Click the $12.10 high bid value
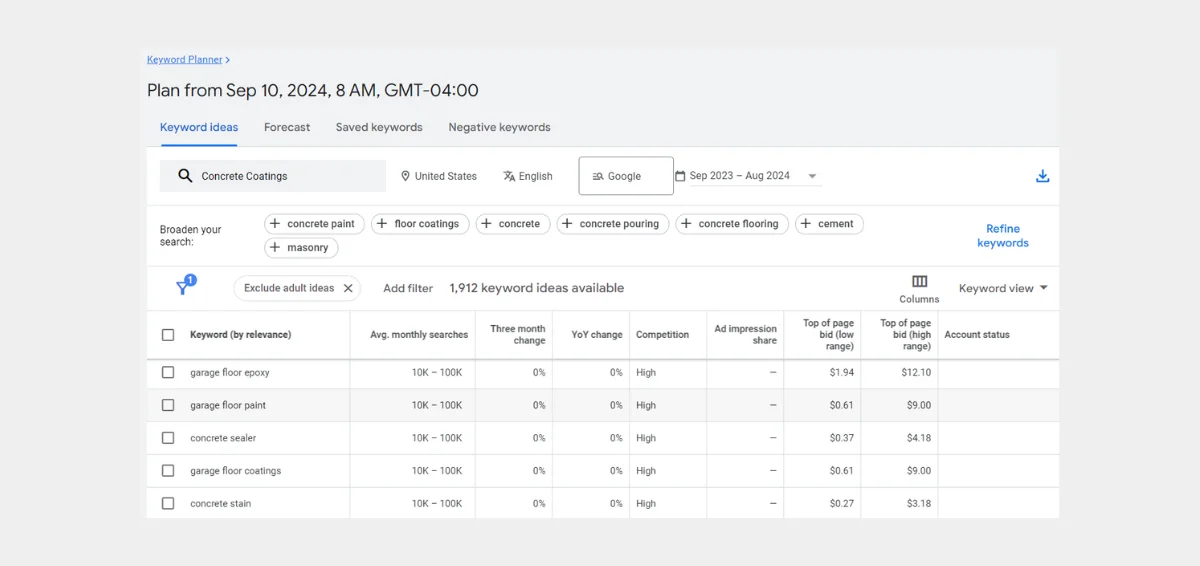 point(916,372)
